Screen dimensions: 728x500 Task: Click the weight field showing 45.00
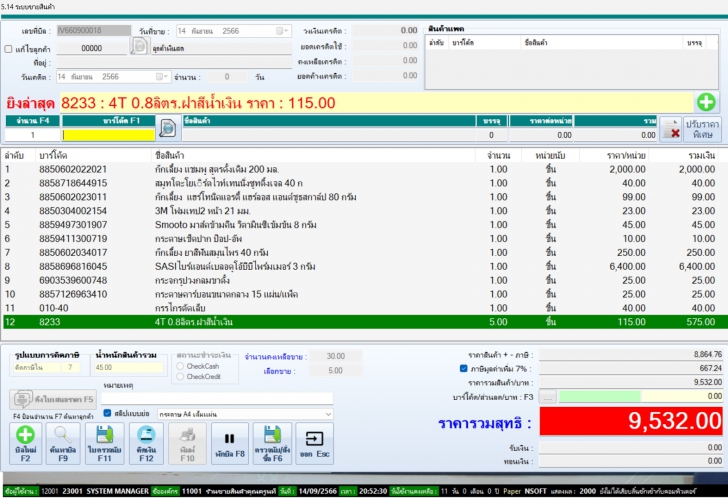click(x=129, y=367)
